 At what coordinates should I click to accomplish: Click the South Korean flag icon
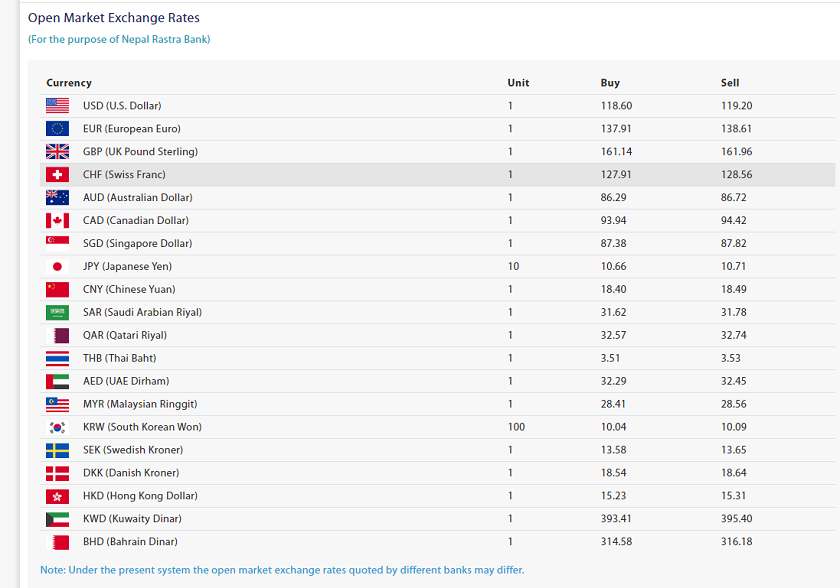pyautogui.click(x=57, y=427)
